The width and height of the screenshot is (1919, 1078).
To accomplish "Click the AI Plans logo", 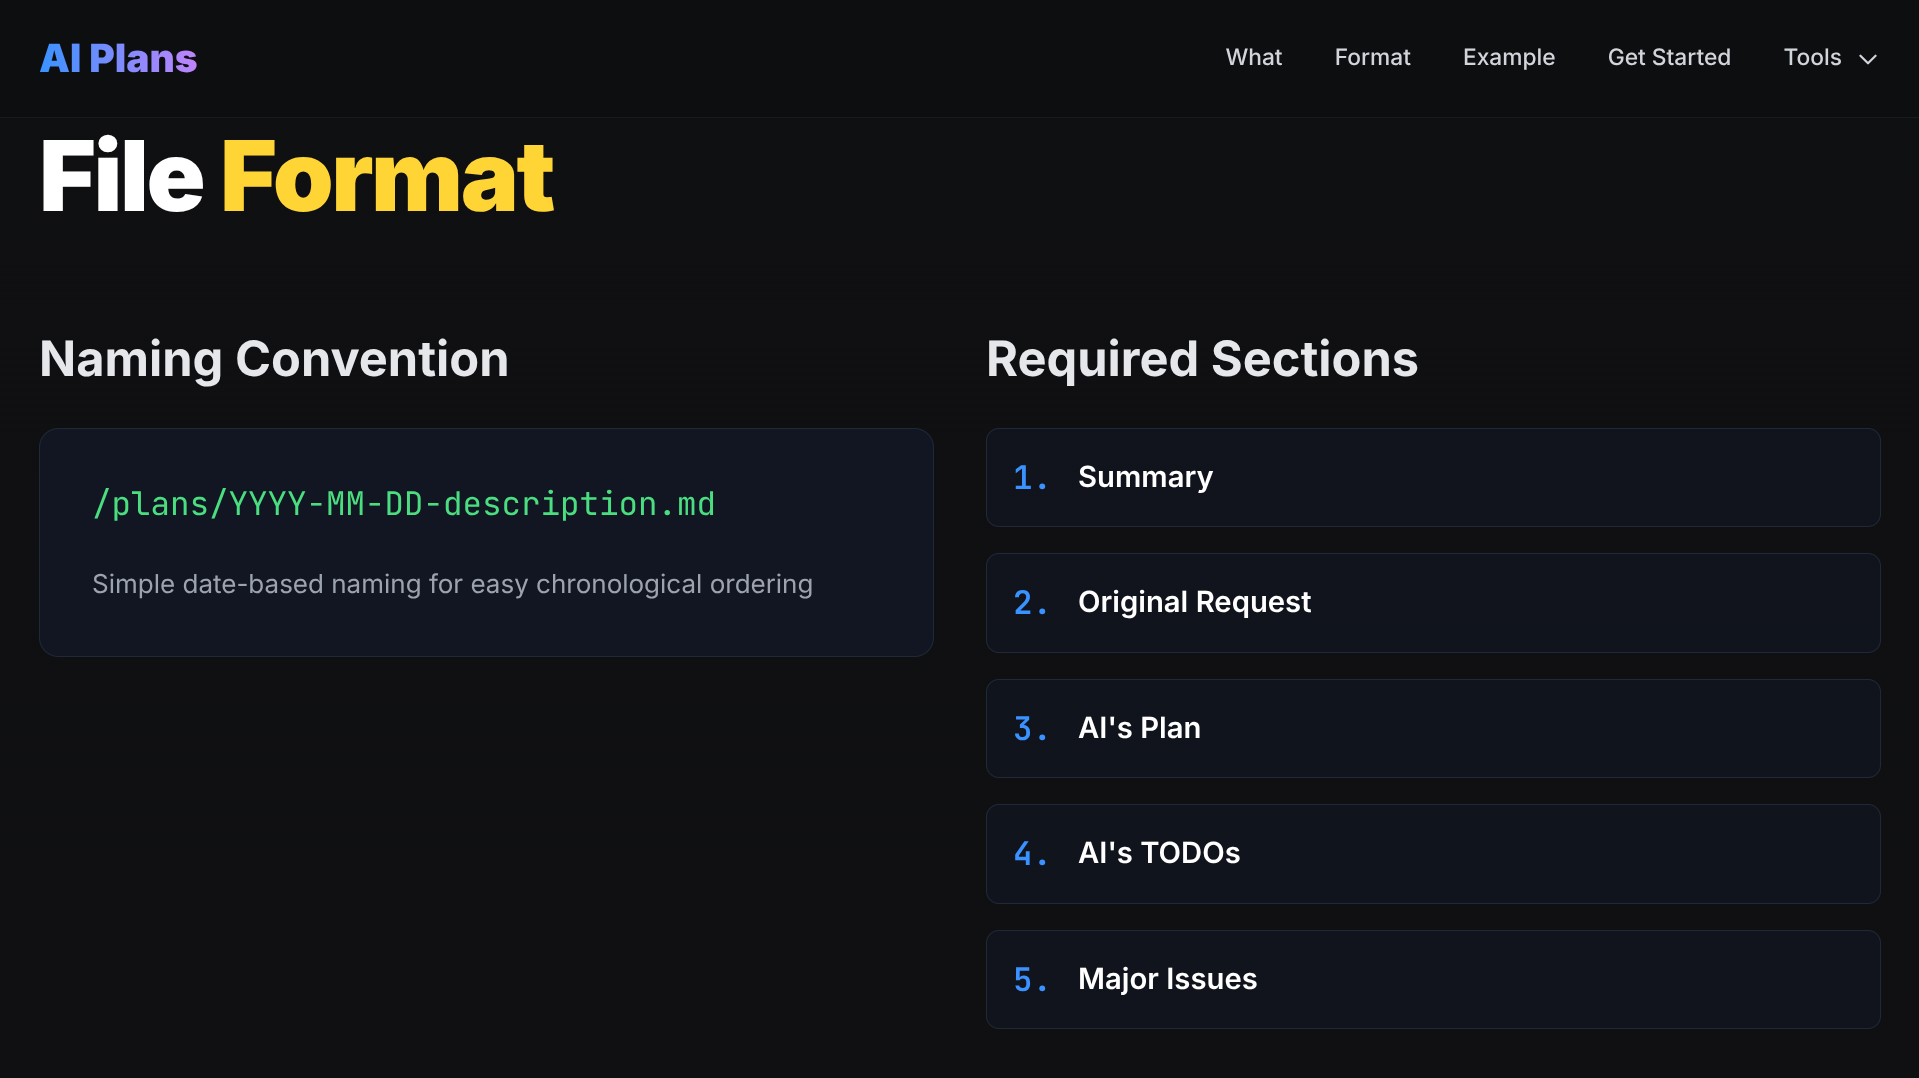I will [x=118, y=58].
